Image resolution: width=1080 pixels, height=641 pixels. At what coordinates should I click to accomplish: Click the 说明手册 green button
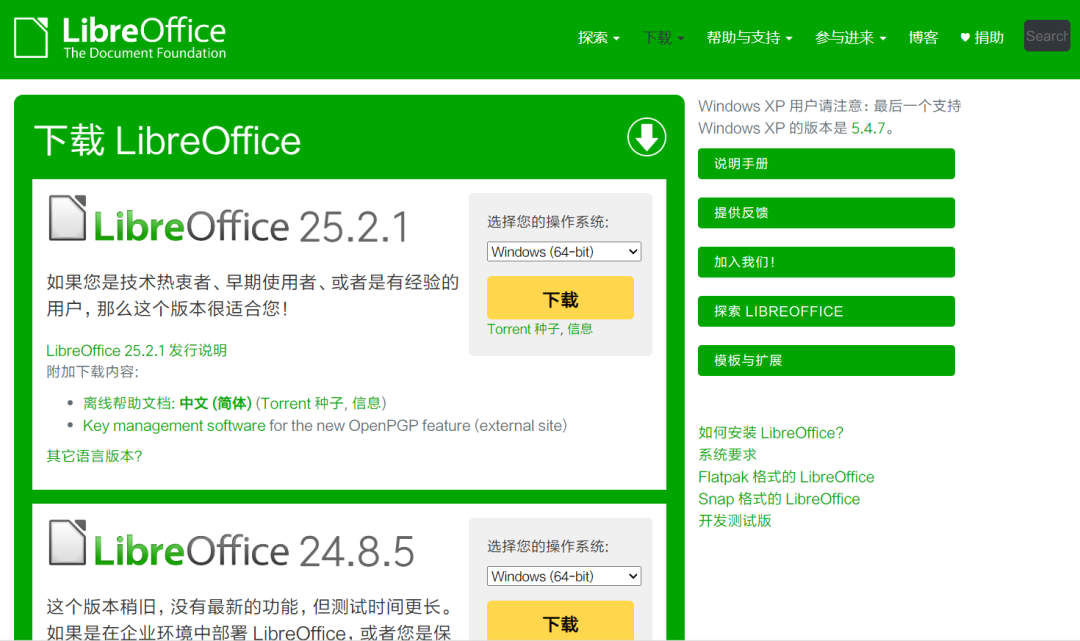tap(826, 164)
